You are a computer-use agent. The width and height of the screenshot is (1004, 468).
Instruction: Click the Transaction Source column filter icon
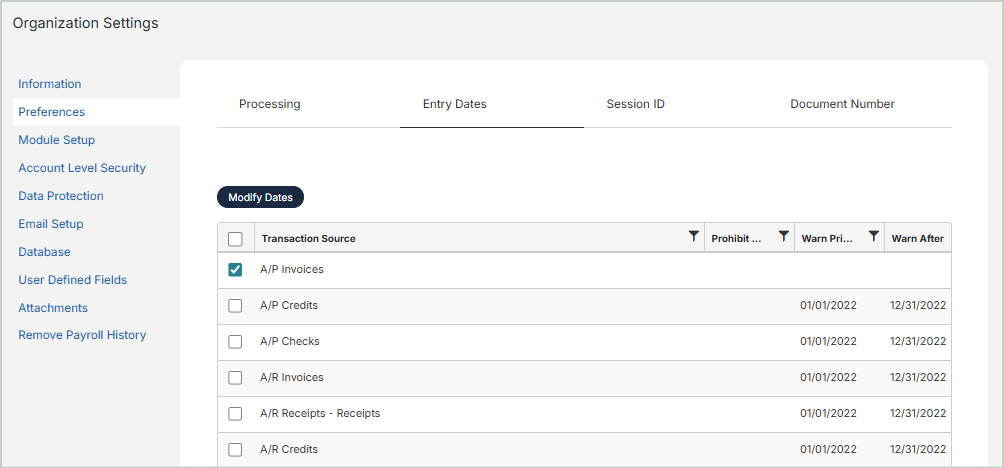pyautogui.click(x=694, y=237)
